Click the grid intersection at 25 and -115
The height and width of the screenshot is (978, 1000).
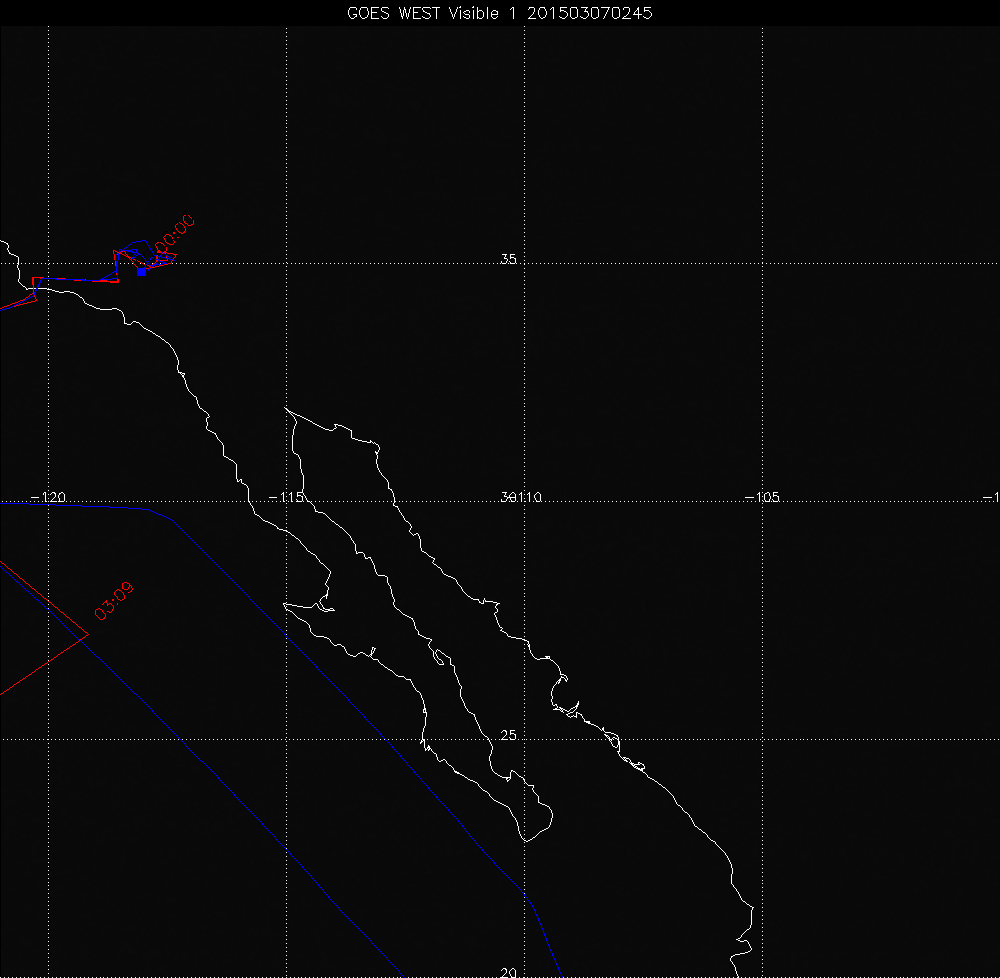click(287, 739)
